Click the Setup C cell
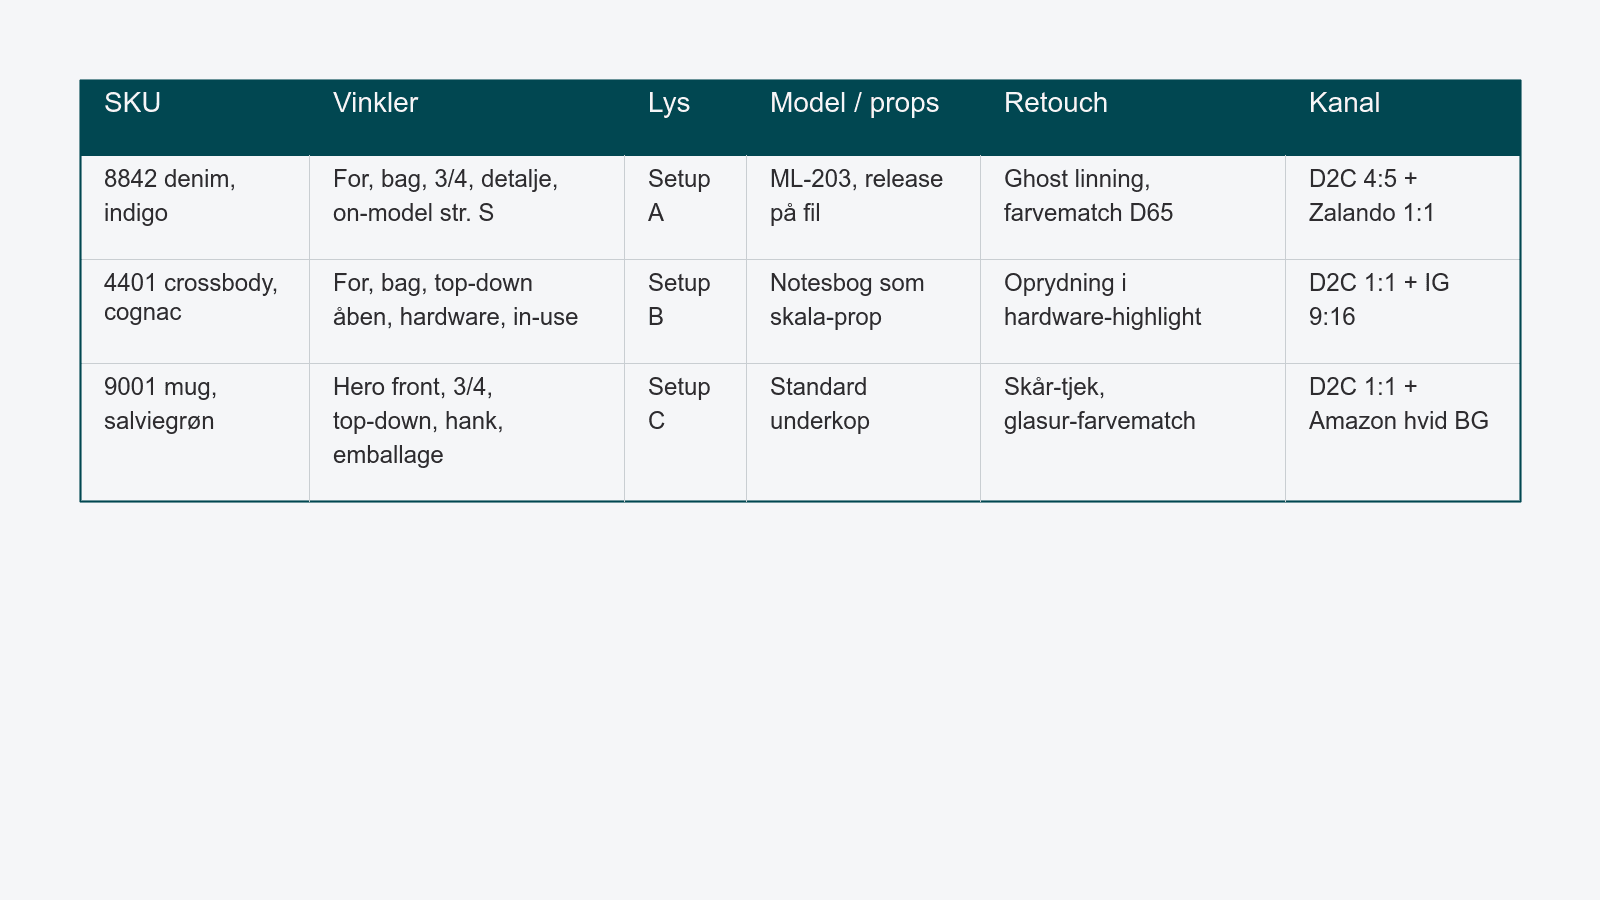 686,432
